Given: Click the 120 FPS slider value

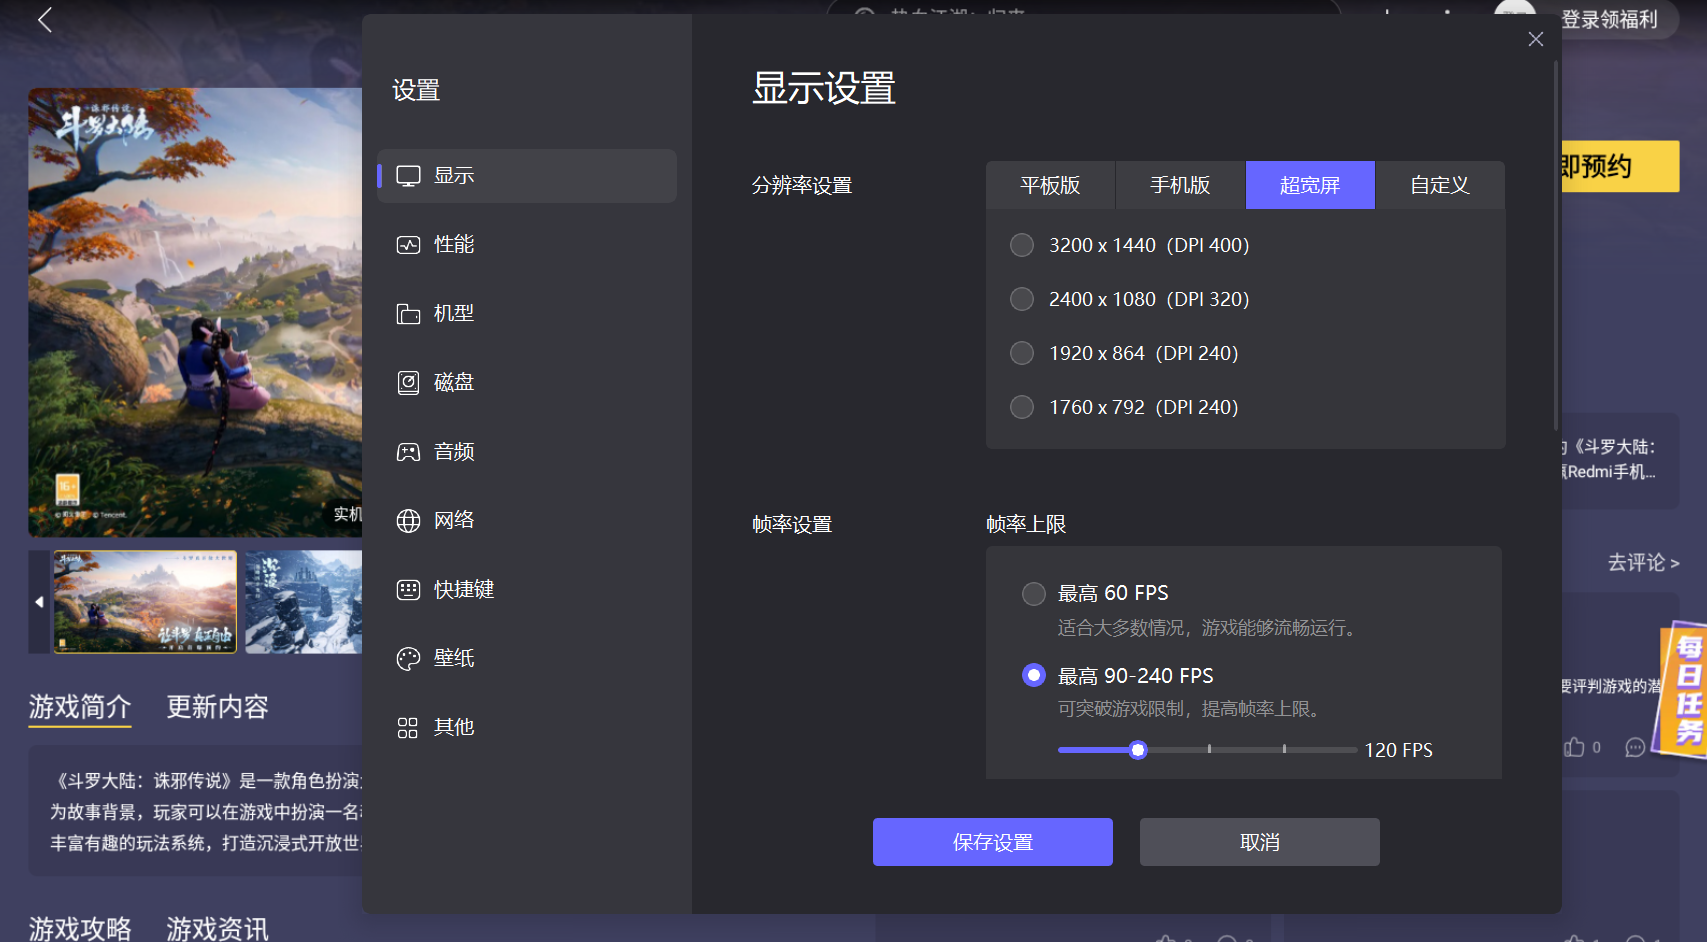Looking at the screenshot, I should [x=1399, y=750].
